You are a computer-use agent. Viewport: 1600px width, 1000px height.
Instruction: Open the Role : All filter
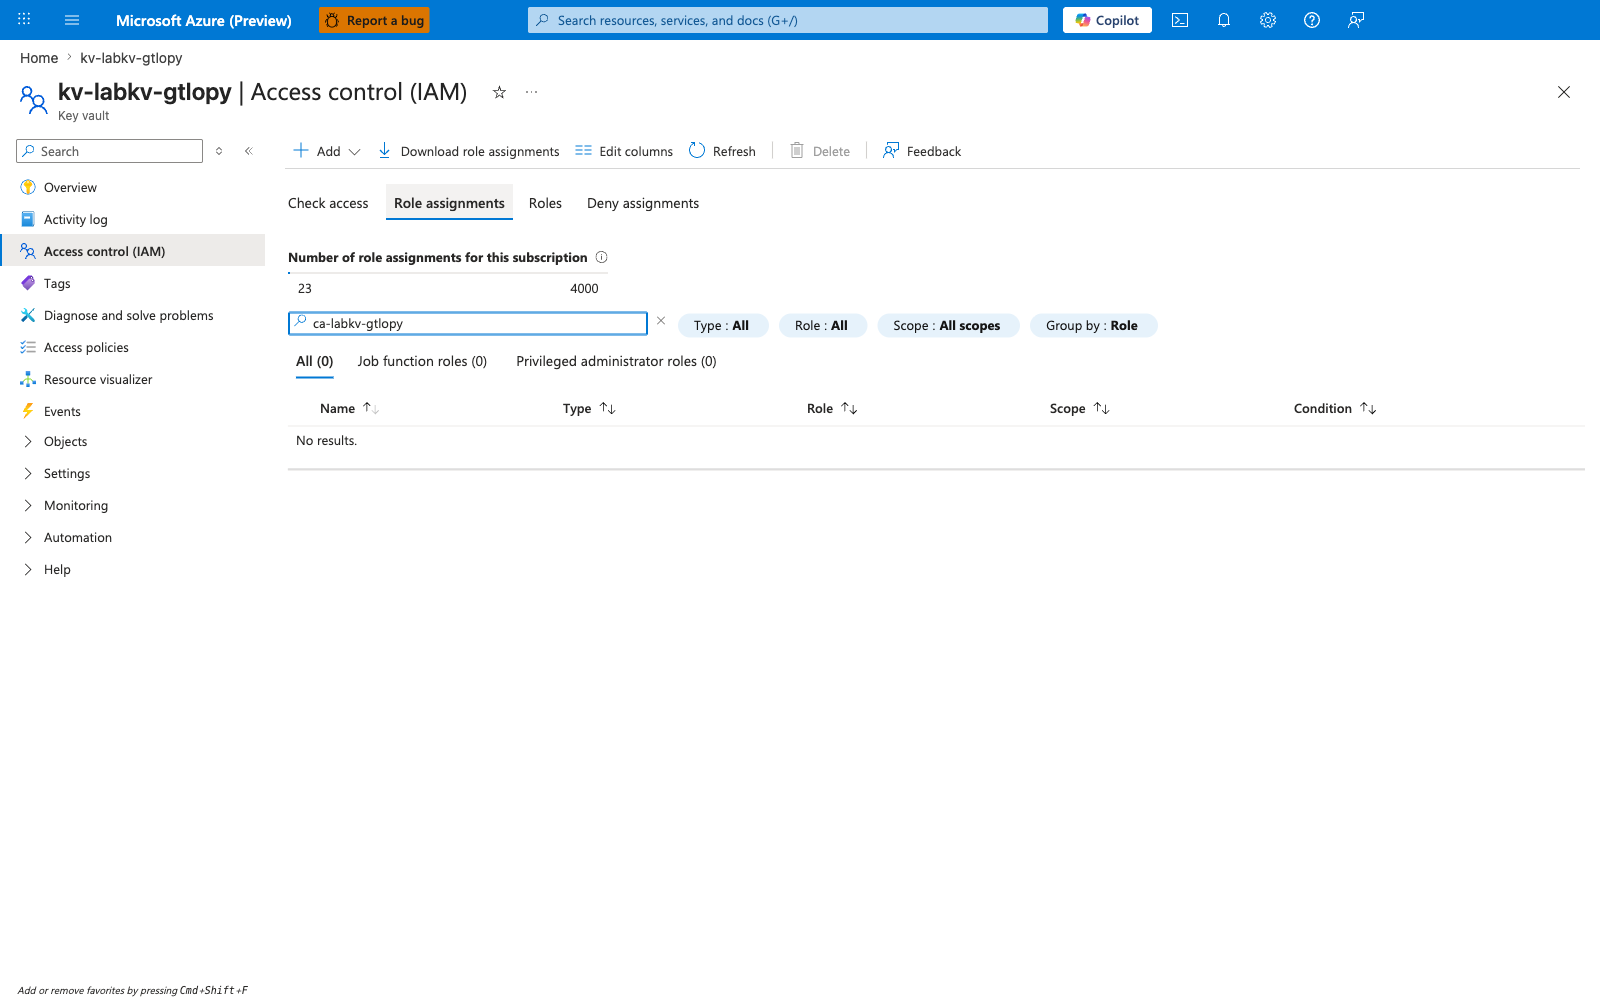point(822,325)
